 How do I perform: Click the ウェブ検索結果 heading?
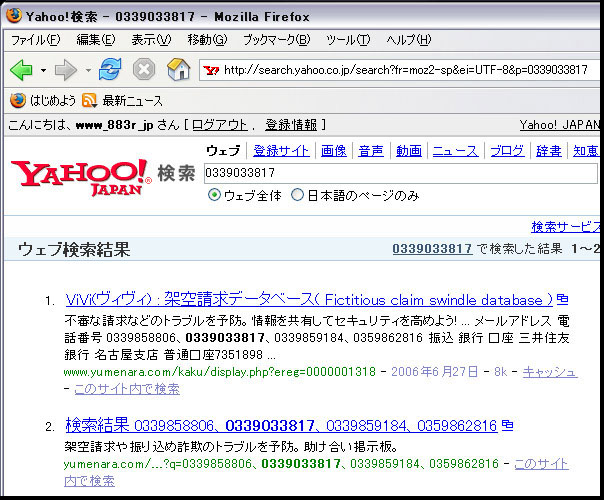pos(74,249)
